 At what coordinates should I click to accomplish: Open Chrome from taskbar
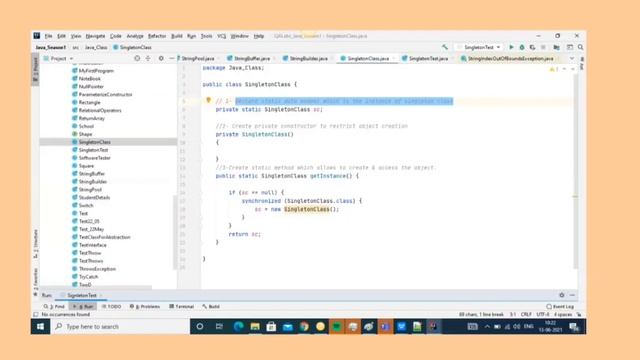click(x=304, y=327)
